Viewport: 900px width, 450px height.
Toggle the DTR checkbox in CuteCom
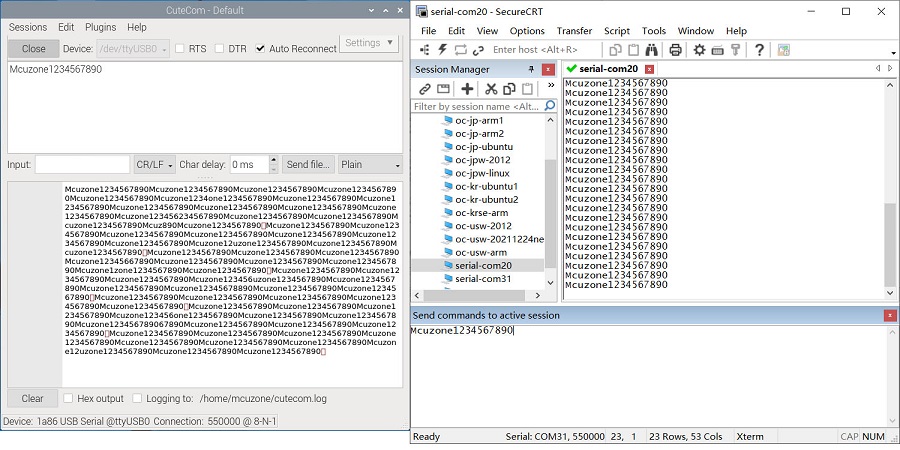click(x=219, y=49)
